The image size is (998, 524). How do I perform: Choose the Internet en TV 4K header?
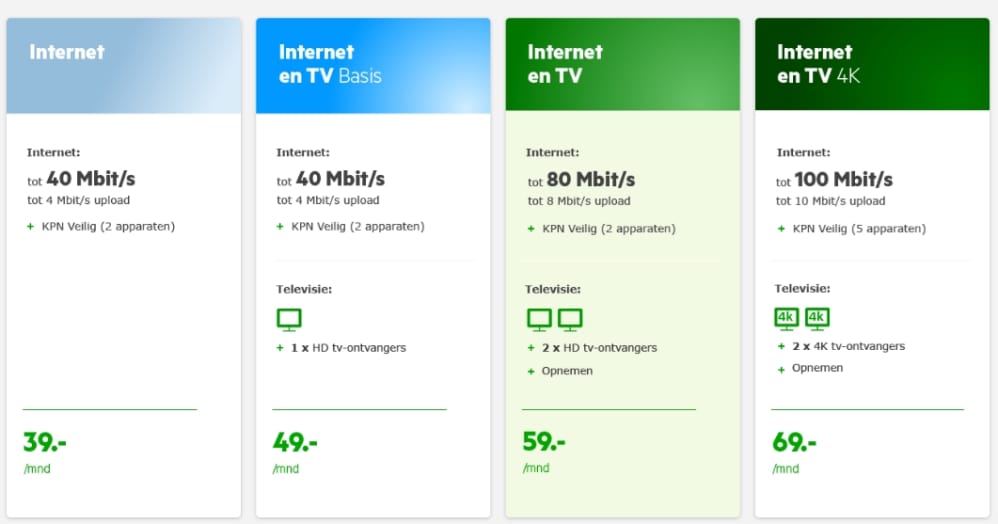tap(871, 65)
